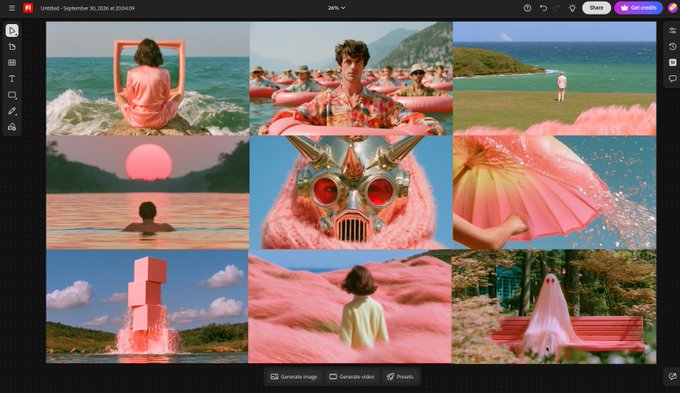Open the hamburger main menu

(12, 8)
